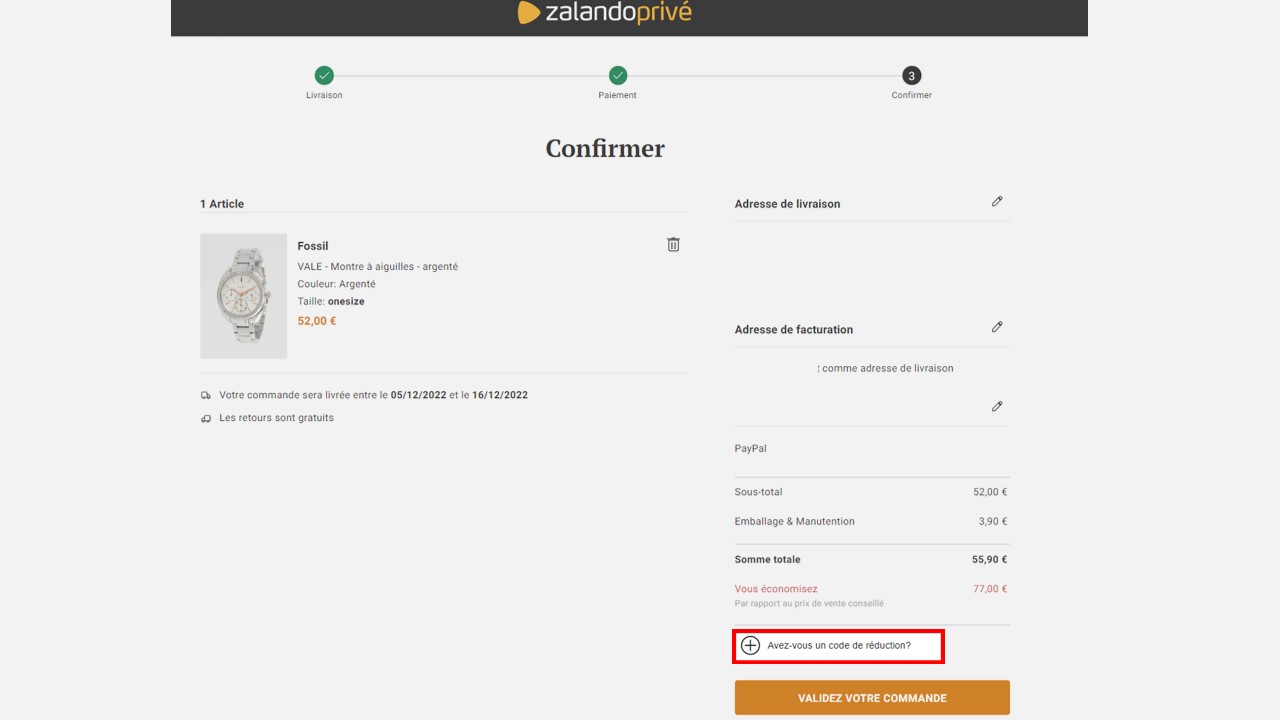Screen dimensions: 1280x720
Task: Click "Par rapport au prix de vente conseillé"
Action: point(809,604)
